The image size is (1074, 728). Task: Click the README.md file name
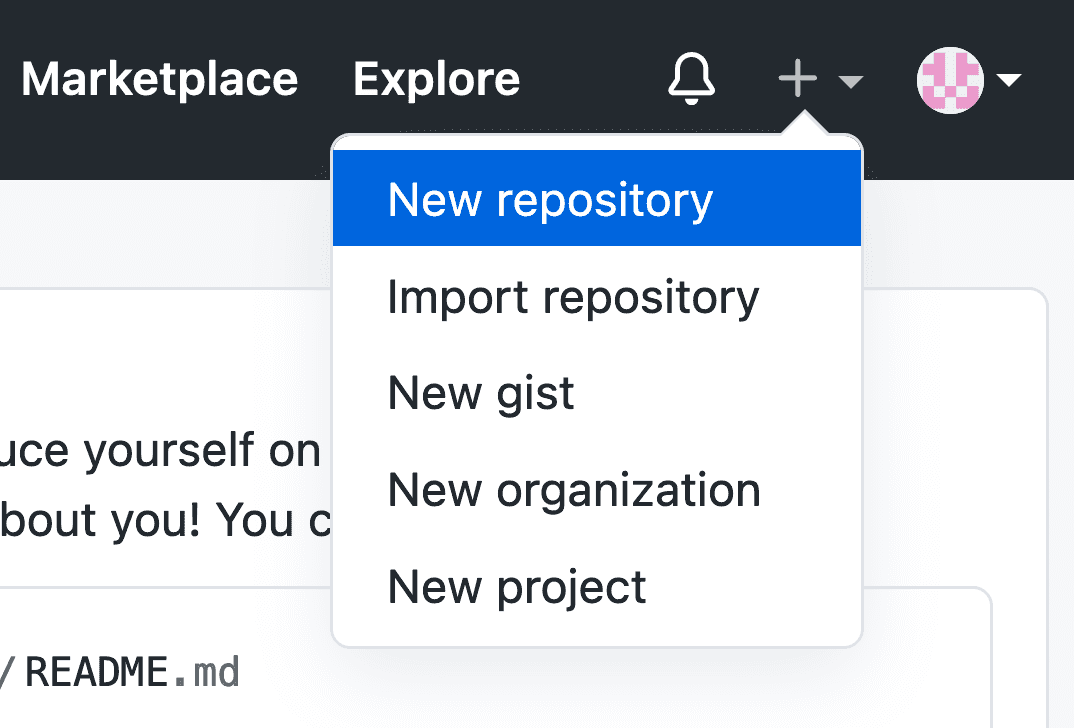[x=132, y=673]
